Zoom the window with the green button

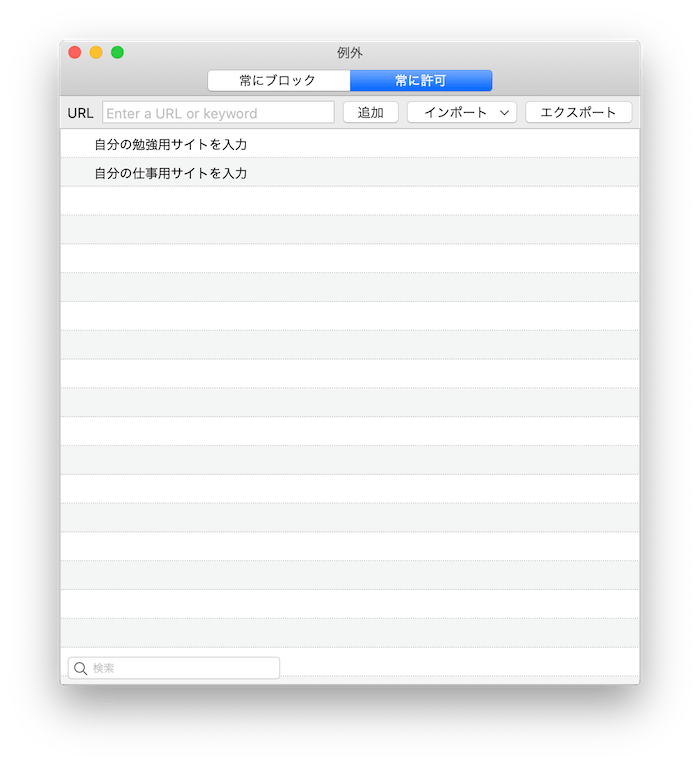click(x=117, y=52)
